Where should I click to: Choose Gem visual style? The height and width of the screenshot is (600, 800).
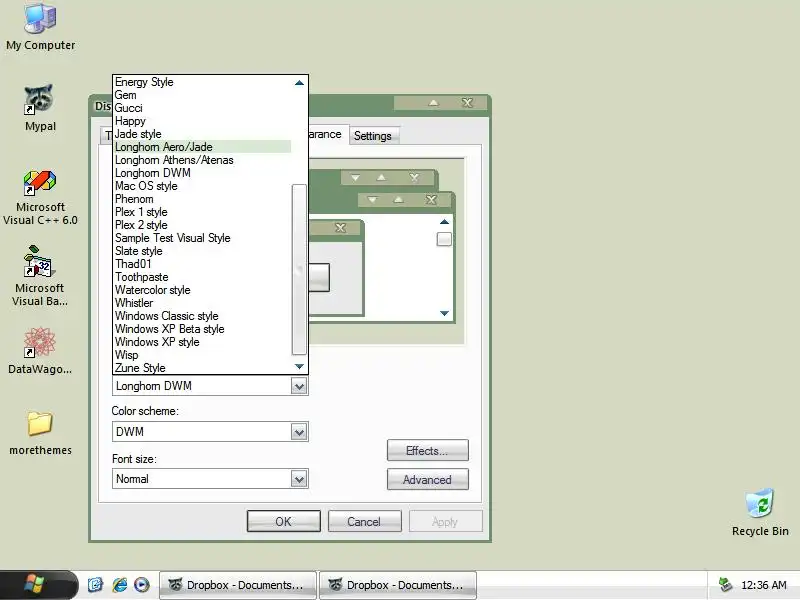pos(203,95)
